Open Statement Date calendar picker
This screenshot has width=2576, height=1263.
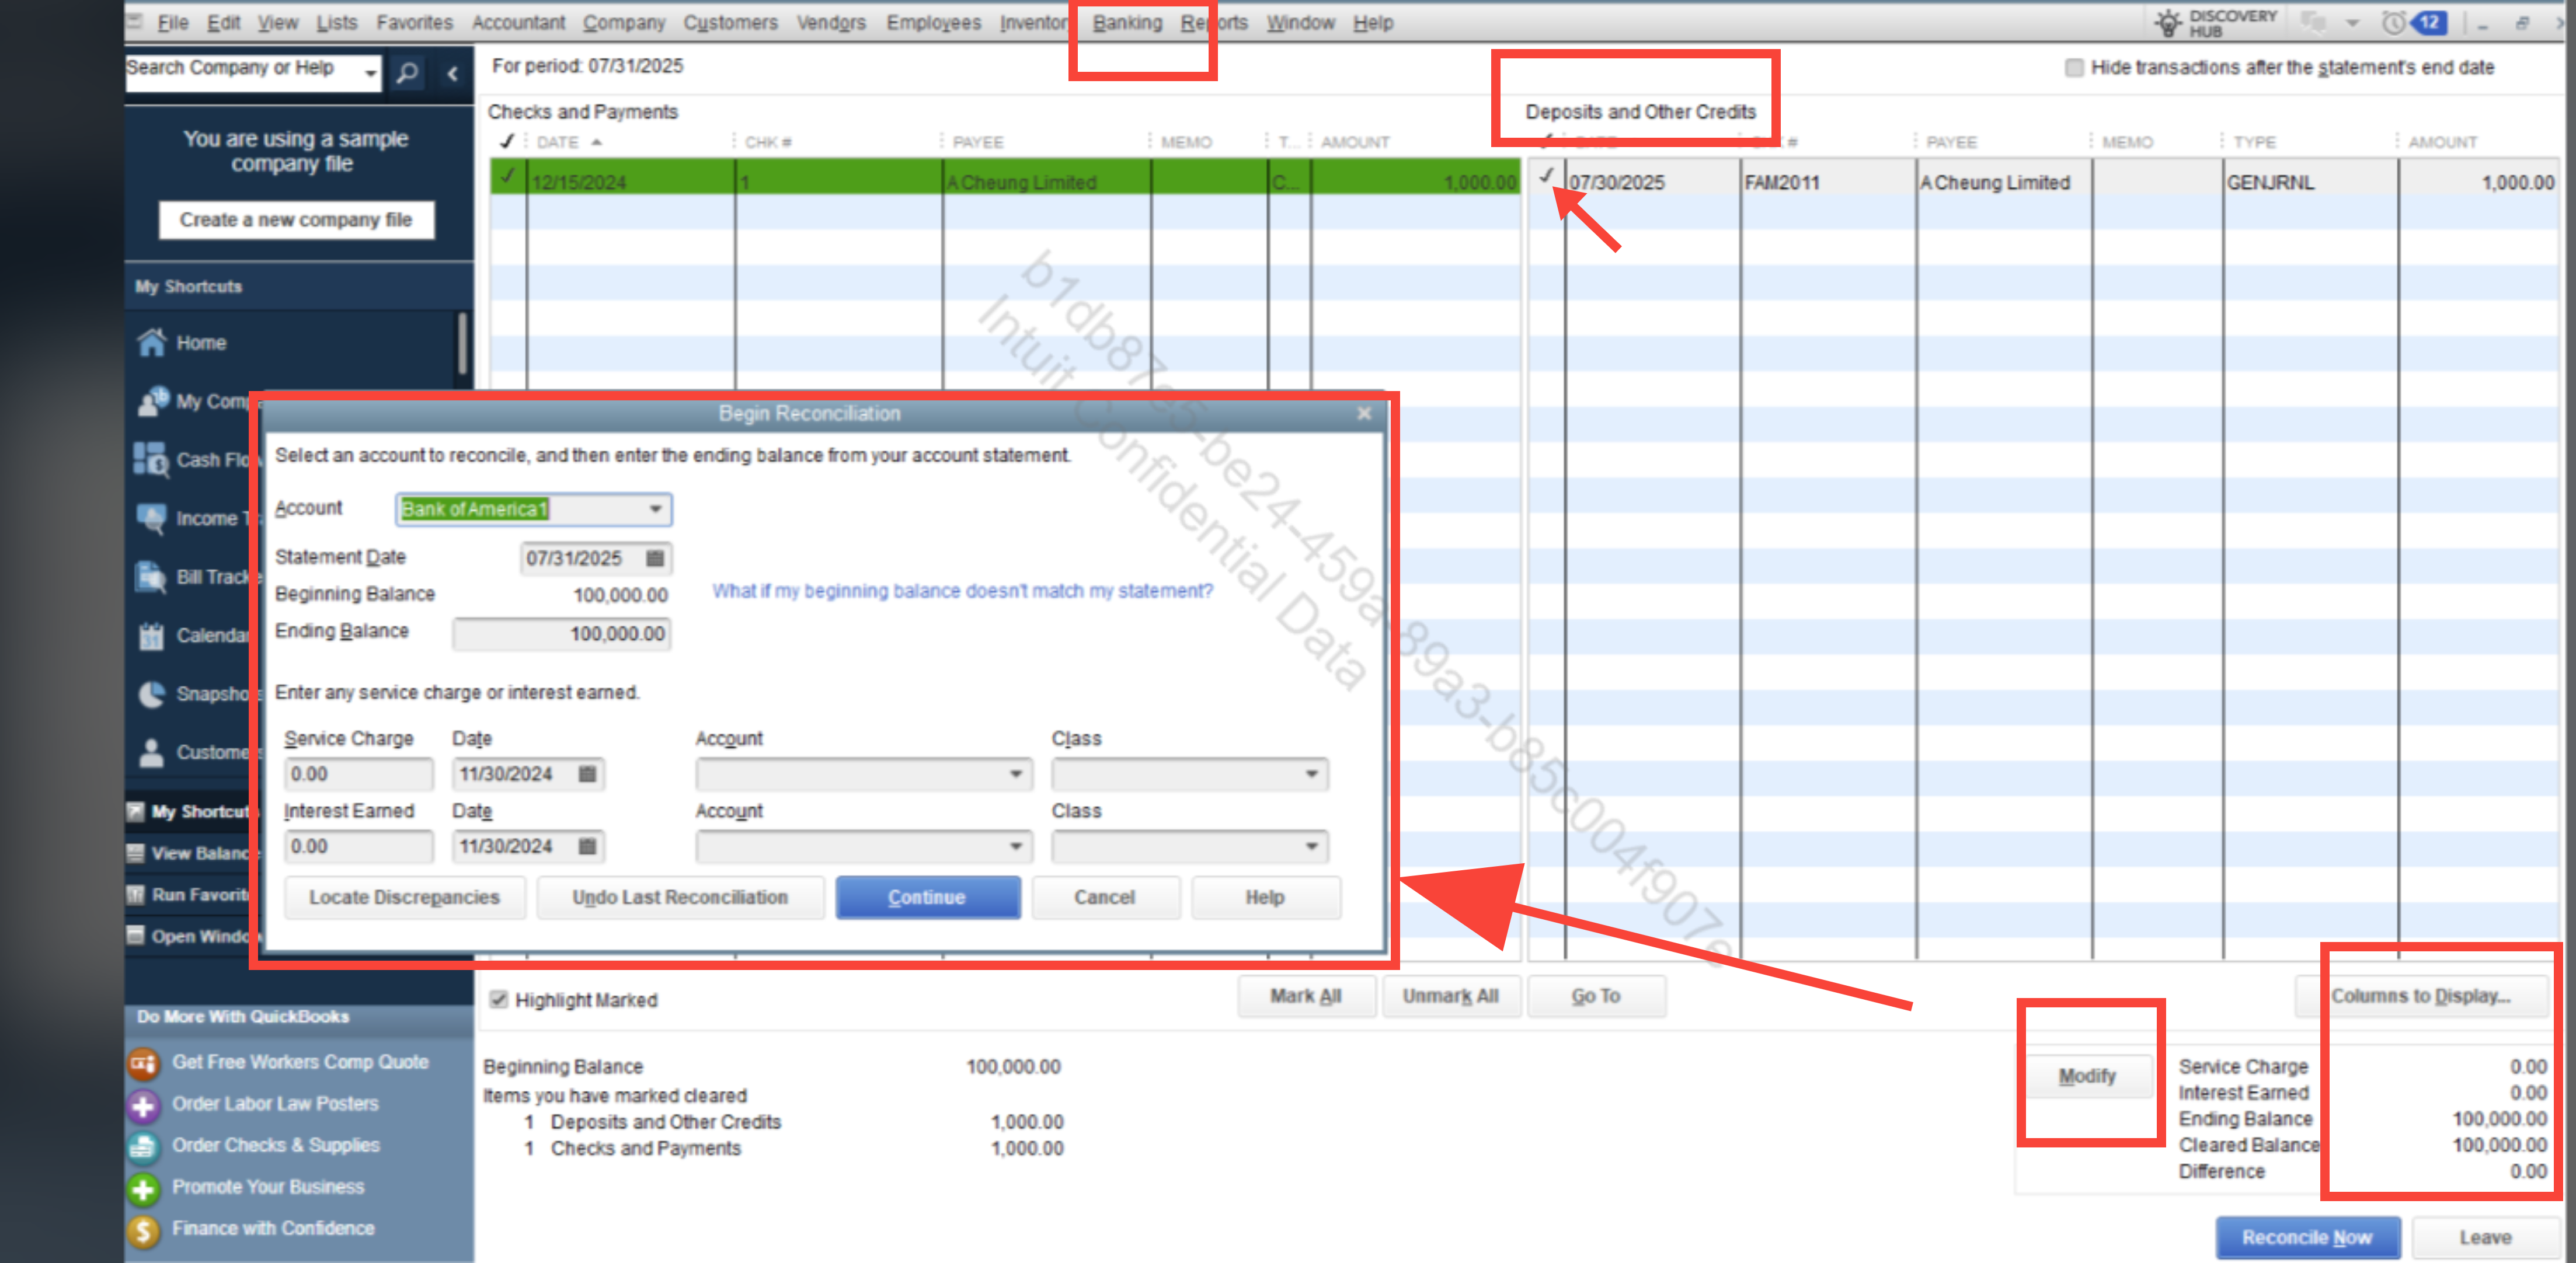pyautogui.click(x=655, y=558)
